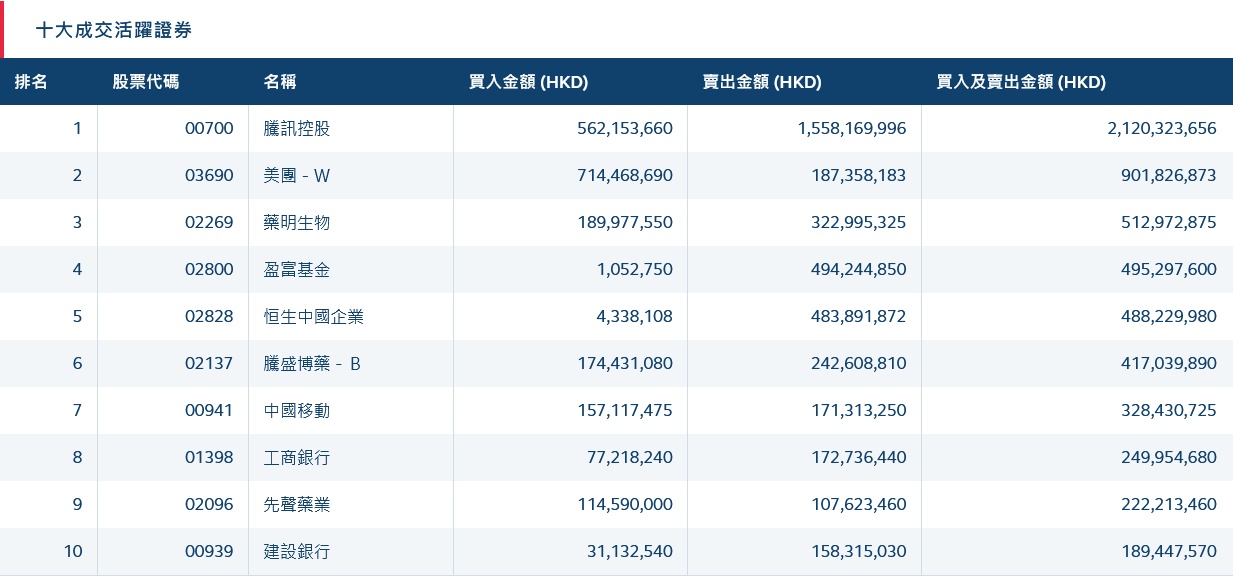Click the 股票代碼 column header
The height and width of the screenshot is (577, 1233).
146,82
